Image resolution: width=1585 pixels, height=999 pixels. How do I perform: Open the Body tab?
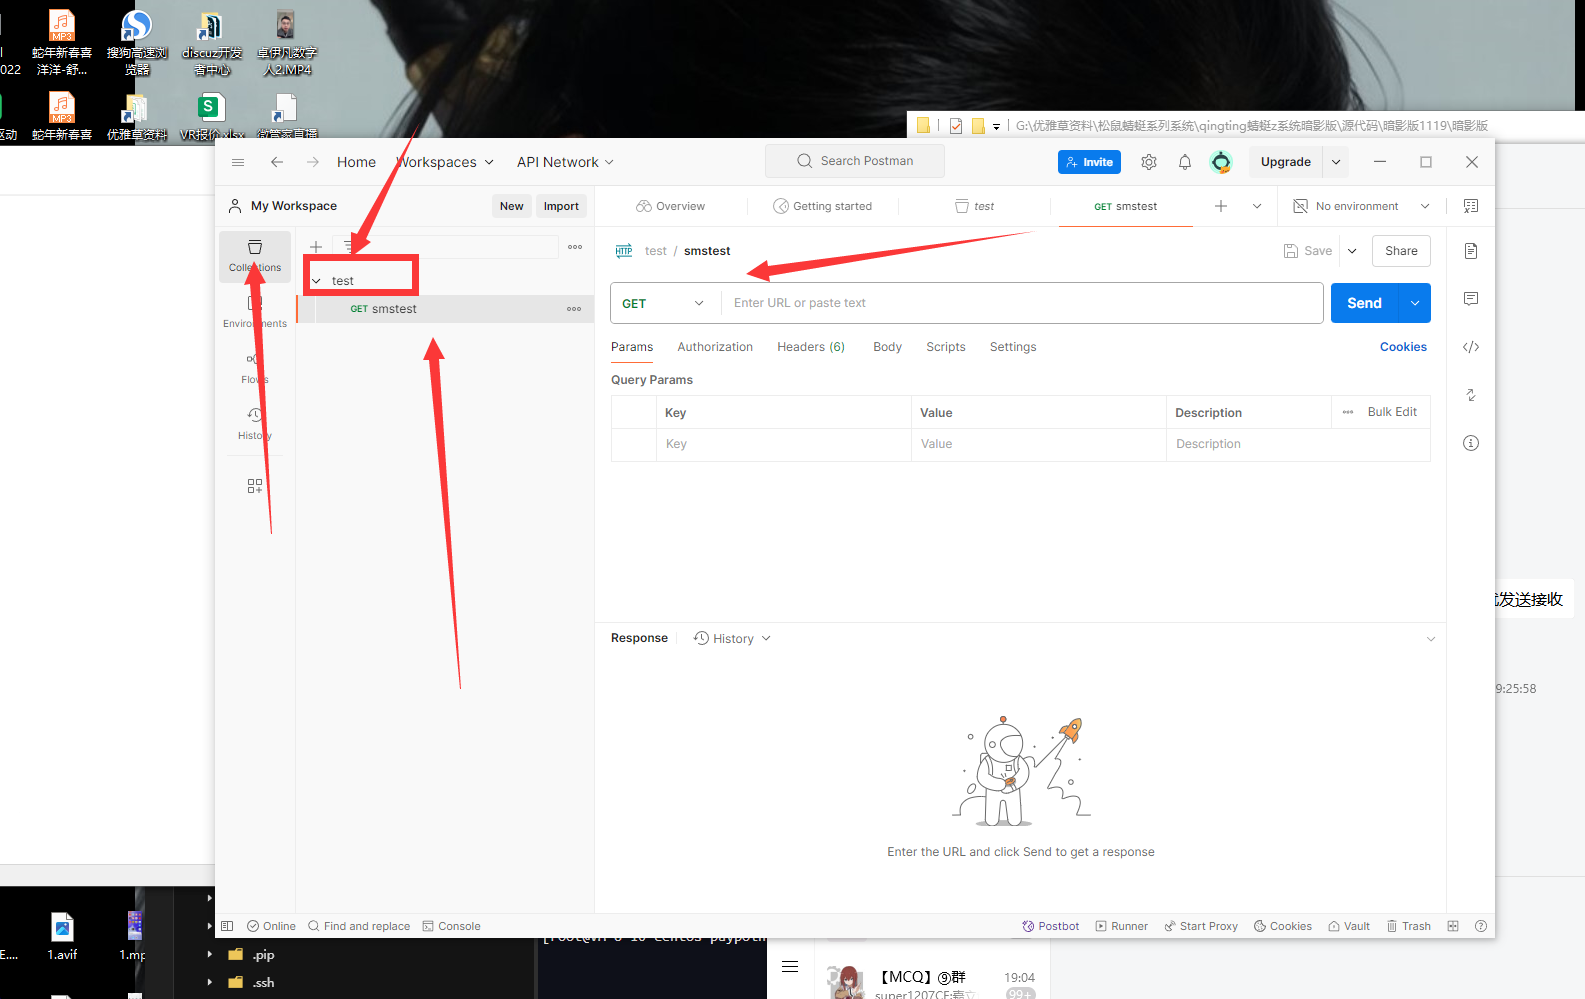pyautogui.click(x=887, y=347)
